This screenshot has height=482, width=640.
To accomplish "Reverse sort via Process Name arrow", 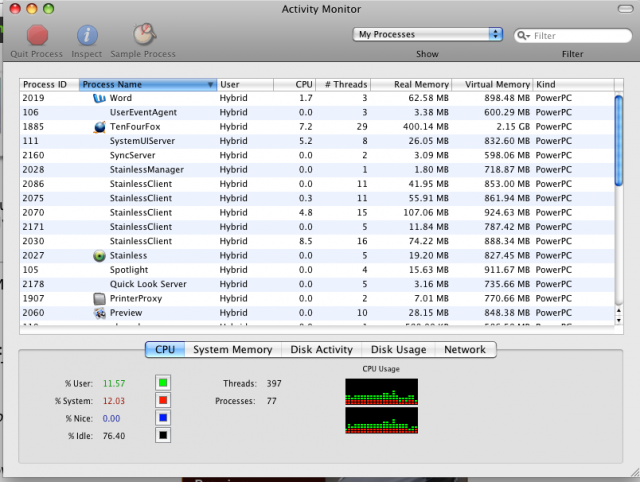I will [x=210, y=84].
